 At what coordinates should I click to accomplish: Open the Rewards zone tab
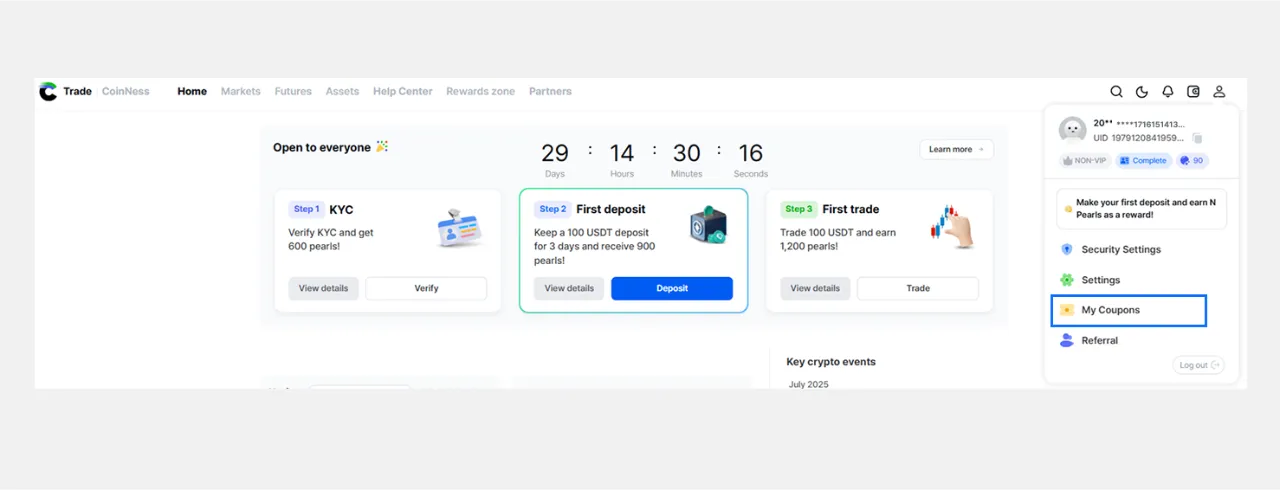[x=480, y=91]
